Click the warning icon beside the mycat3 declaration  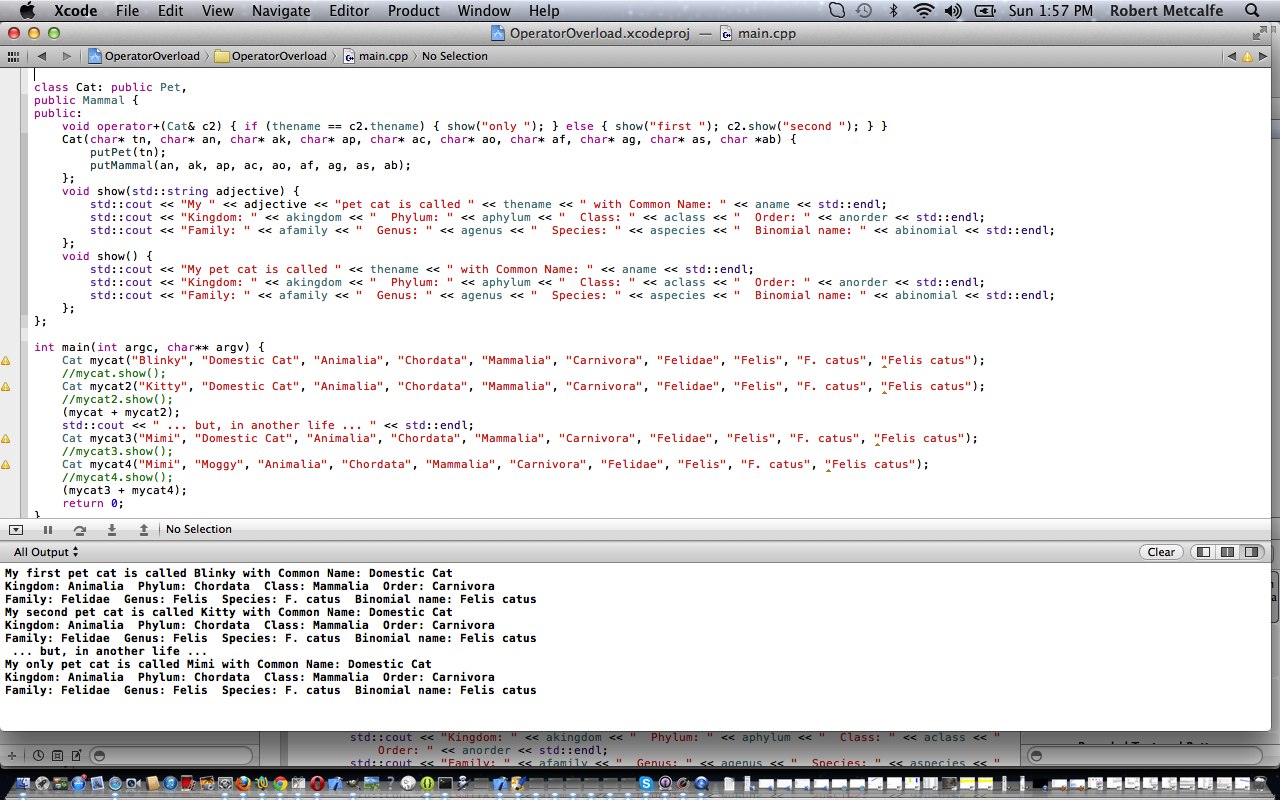tap(6, 438)
